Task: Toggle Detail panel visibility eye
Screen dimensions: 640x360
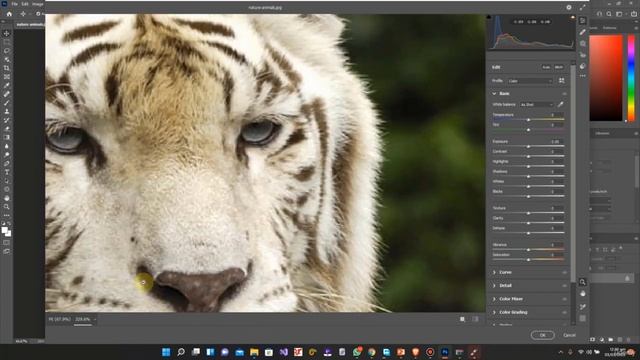Action: coord(564,286)
